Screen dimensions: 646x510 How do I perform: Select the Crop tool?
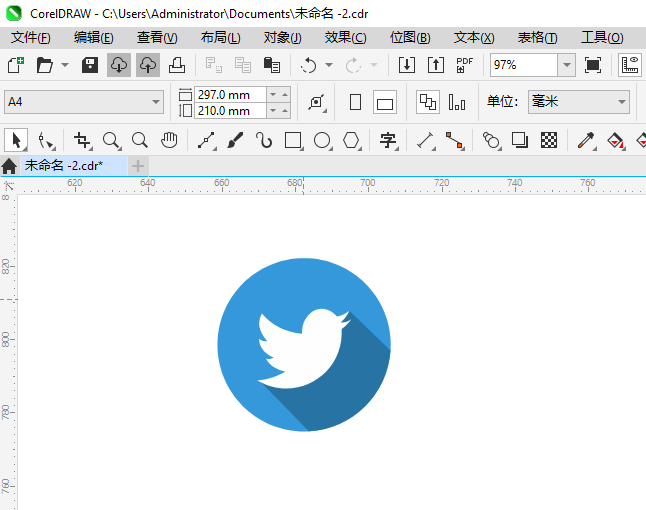82,140
